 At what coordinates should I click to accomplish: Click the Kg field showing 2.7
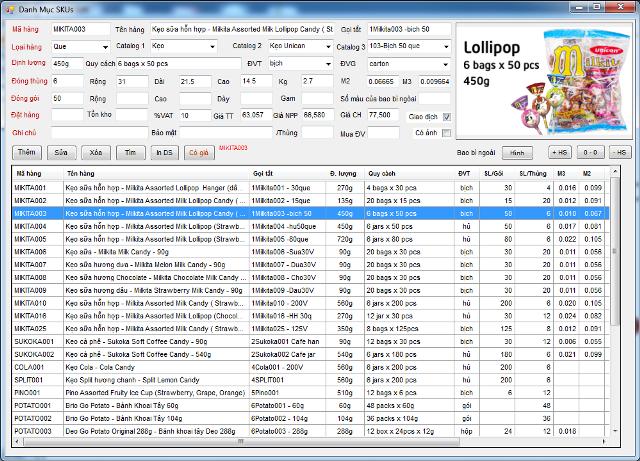(x=317, y=81)
